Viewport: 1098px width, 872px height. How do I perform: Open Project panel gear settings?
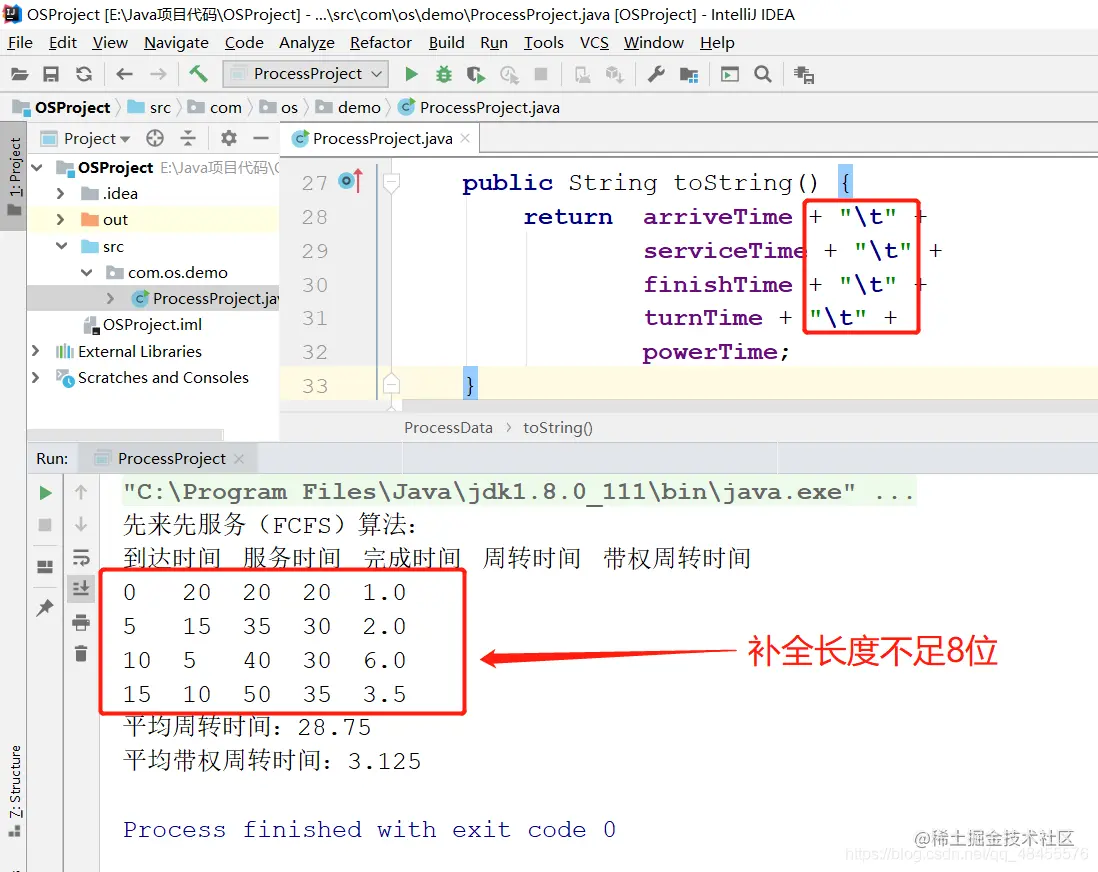(x=229, y=138)
